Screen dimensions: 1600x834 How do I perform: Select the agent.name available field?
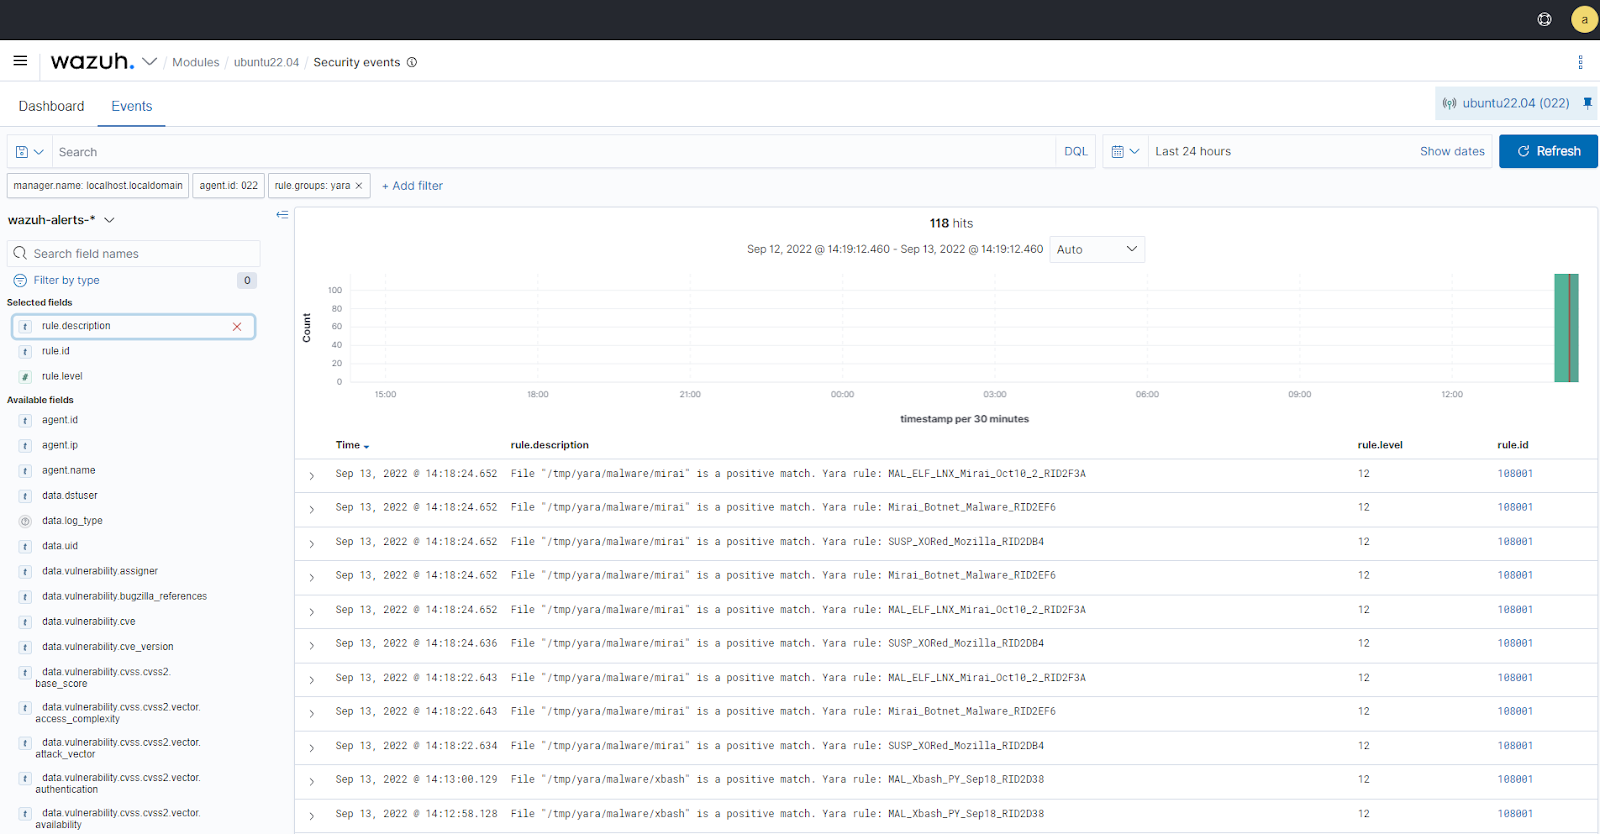coord(69,471)
